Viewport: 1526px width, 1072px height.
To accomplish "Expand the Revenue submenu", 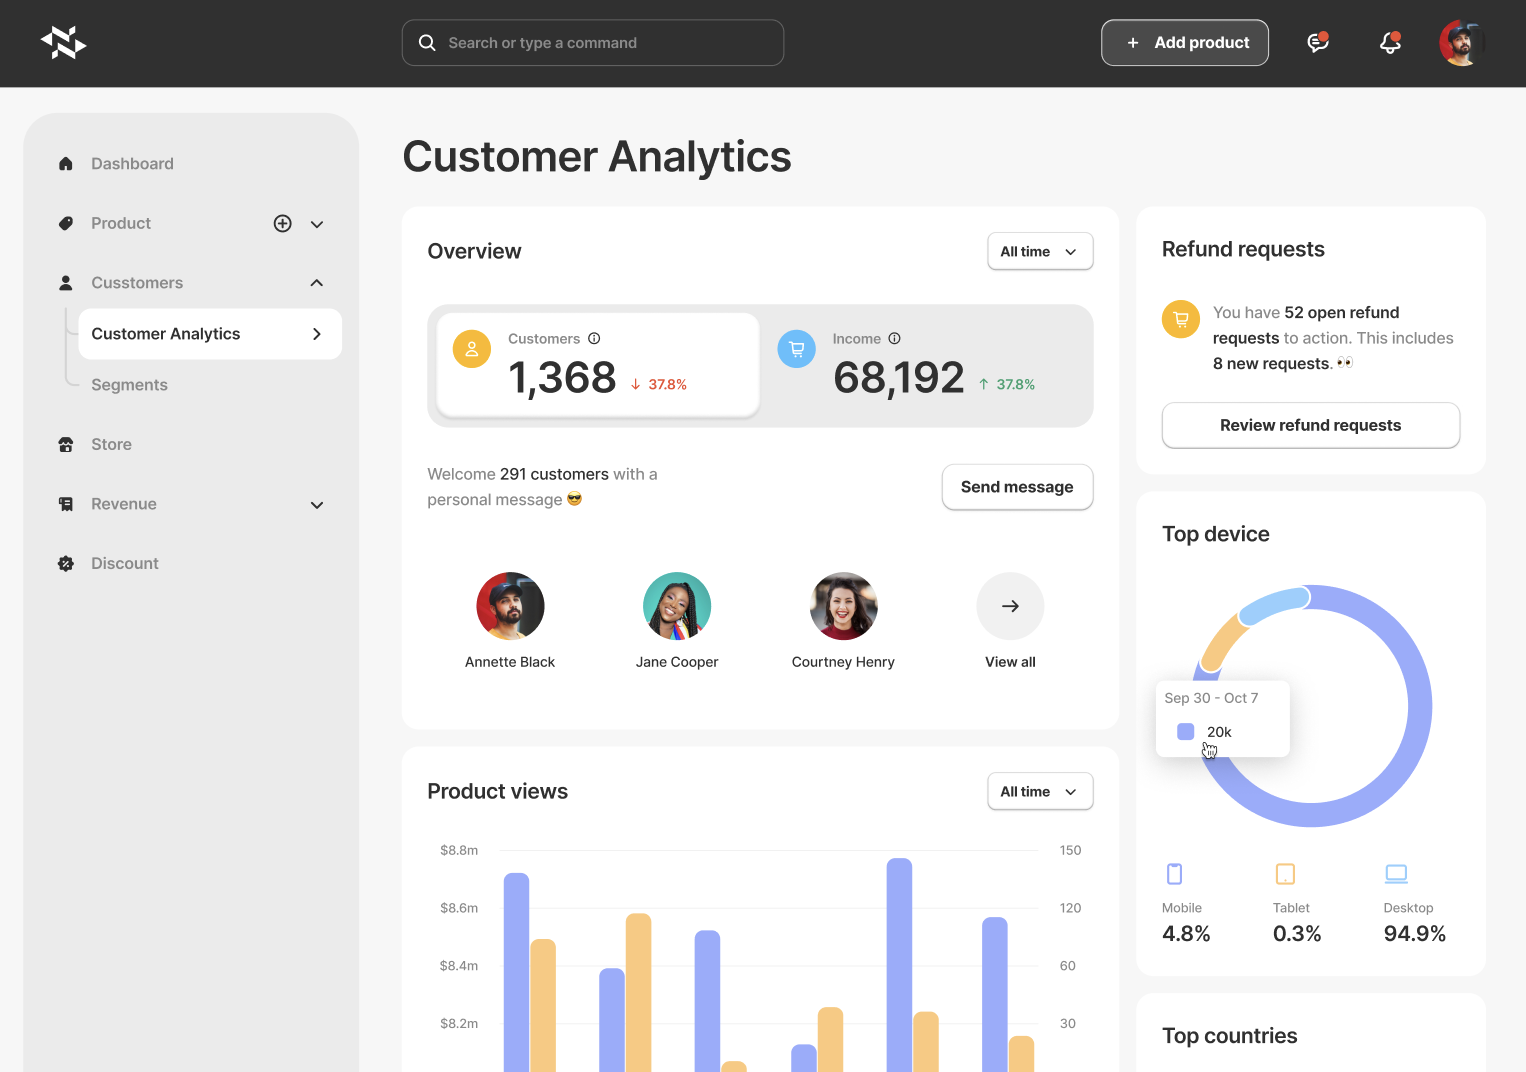I will 317,505.
